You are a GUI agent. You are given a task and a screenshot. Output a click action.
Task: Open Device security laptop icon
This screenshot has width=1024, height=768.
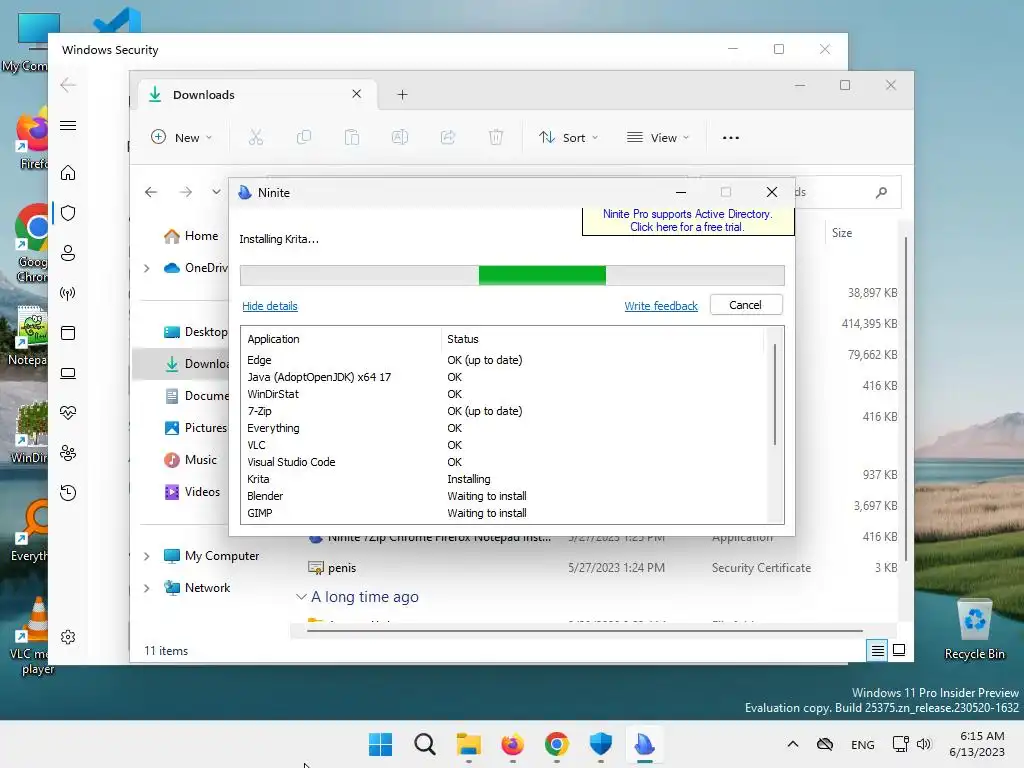click(x=68, y=374)
